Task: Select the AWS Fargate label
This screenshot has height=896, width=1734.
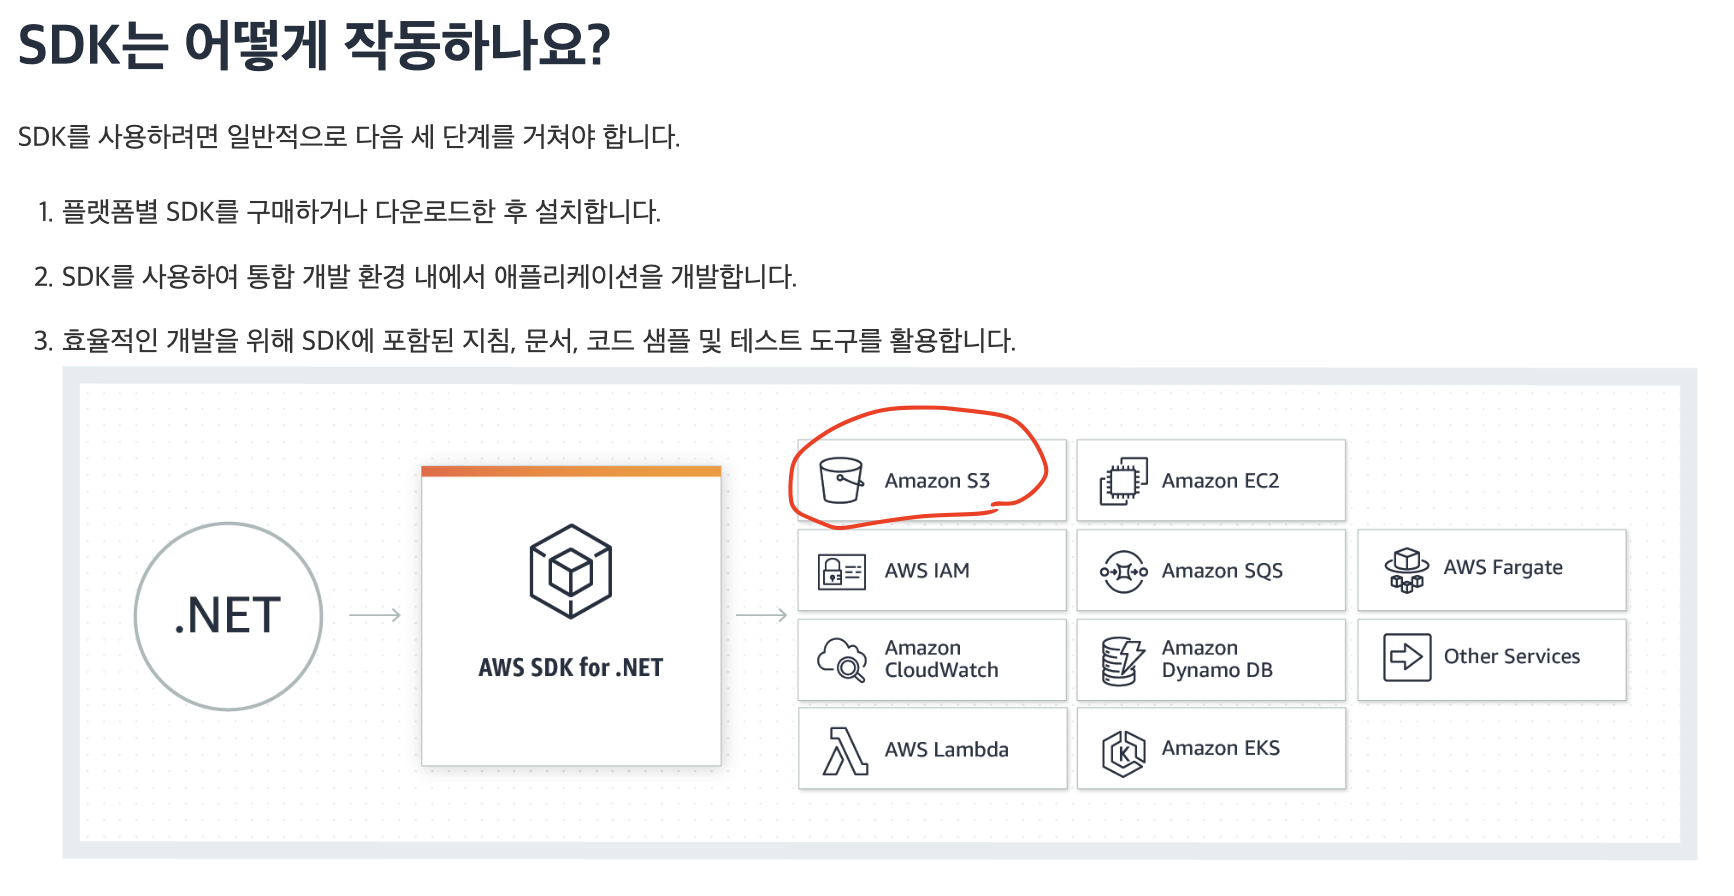Action: pyautogui.click(x=1503, y=567)
